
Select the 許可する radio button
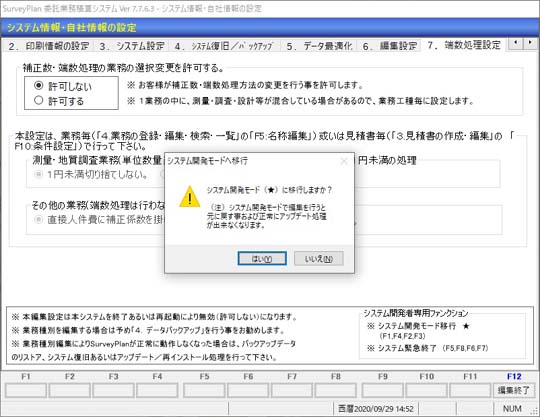click(x=39, y=101)
